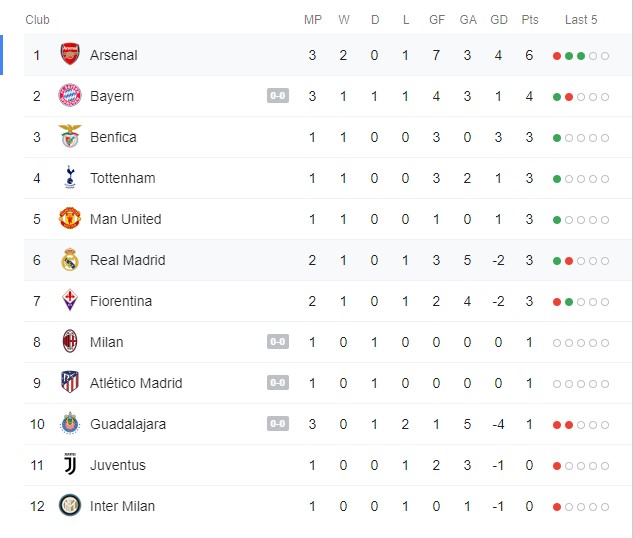Click the Real Madrid crest
The image size is (633, 538).
[x=70, y=259]
